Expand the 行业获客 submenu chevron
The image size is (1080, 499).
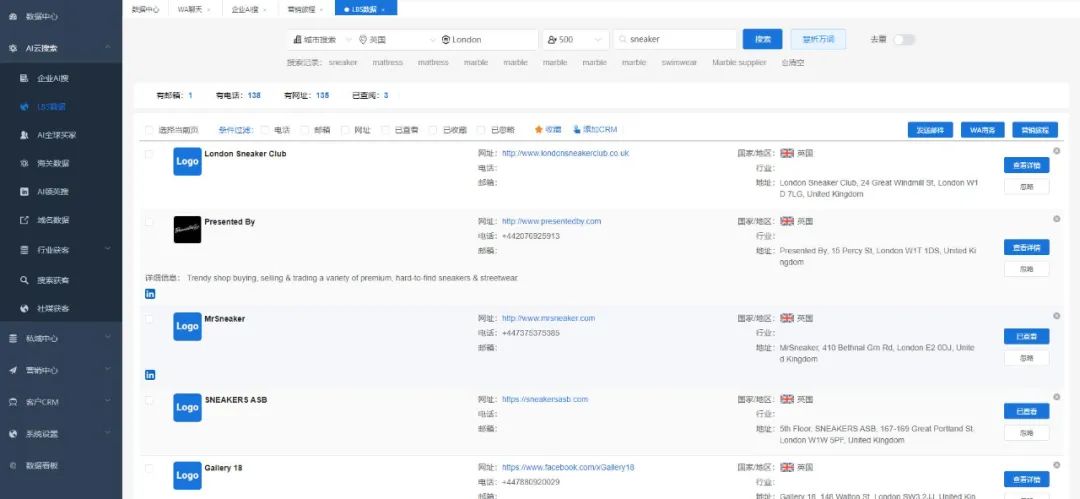(x=108, y=250)
